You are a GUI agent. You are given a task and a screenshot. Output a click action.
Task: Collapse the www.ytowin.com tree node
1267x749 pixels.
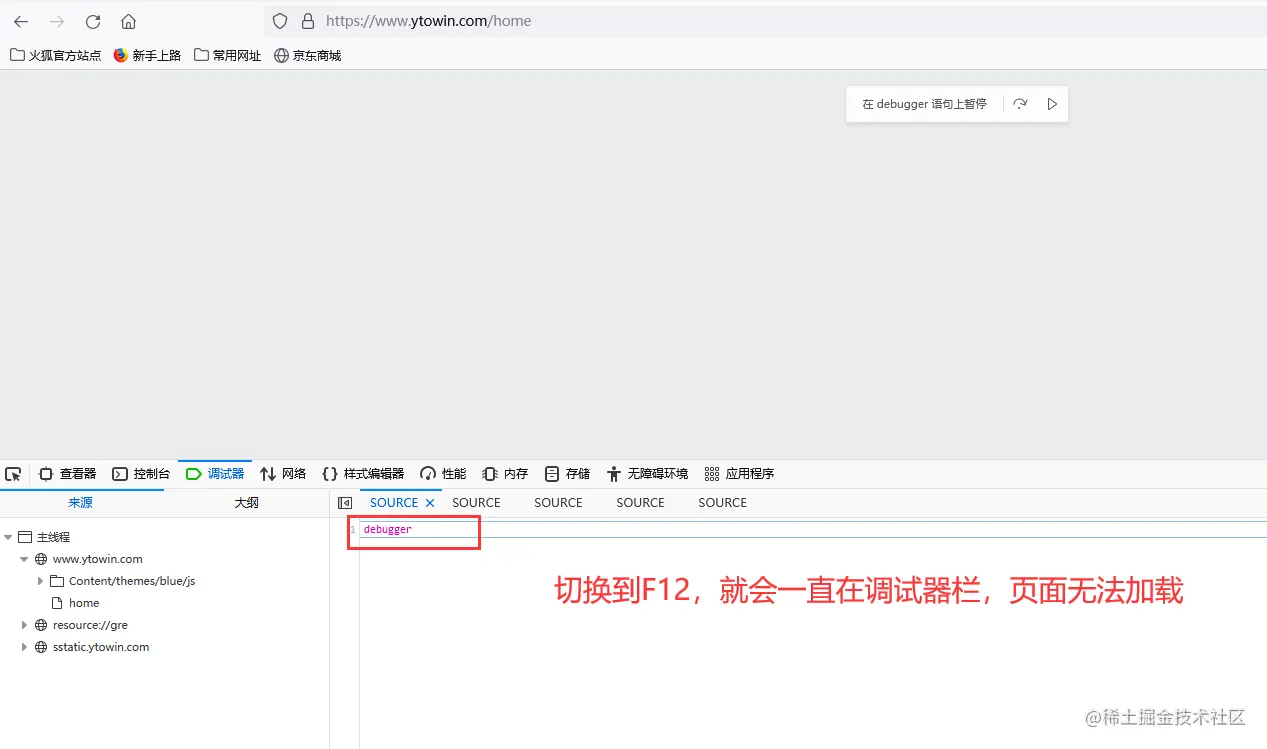(24, 559)
